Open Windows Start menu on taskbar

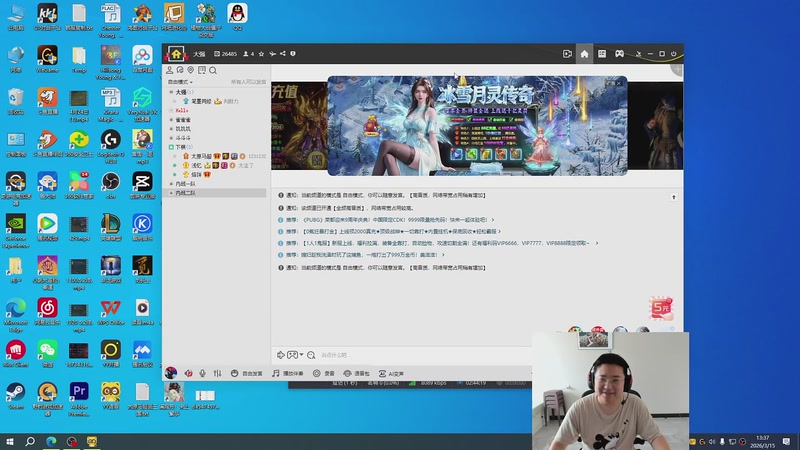(x=10, y=441)
